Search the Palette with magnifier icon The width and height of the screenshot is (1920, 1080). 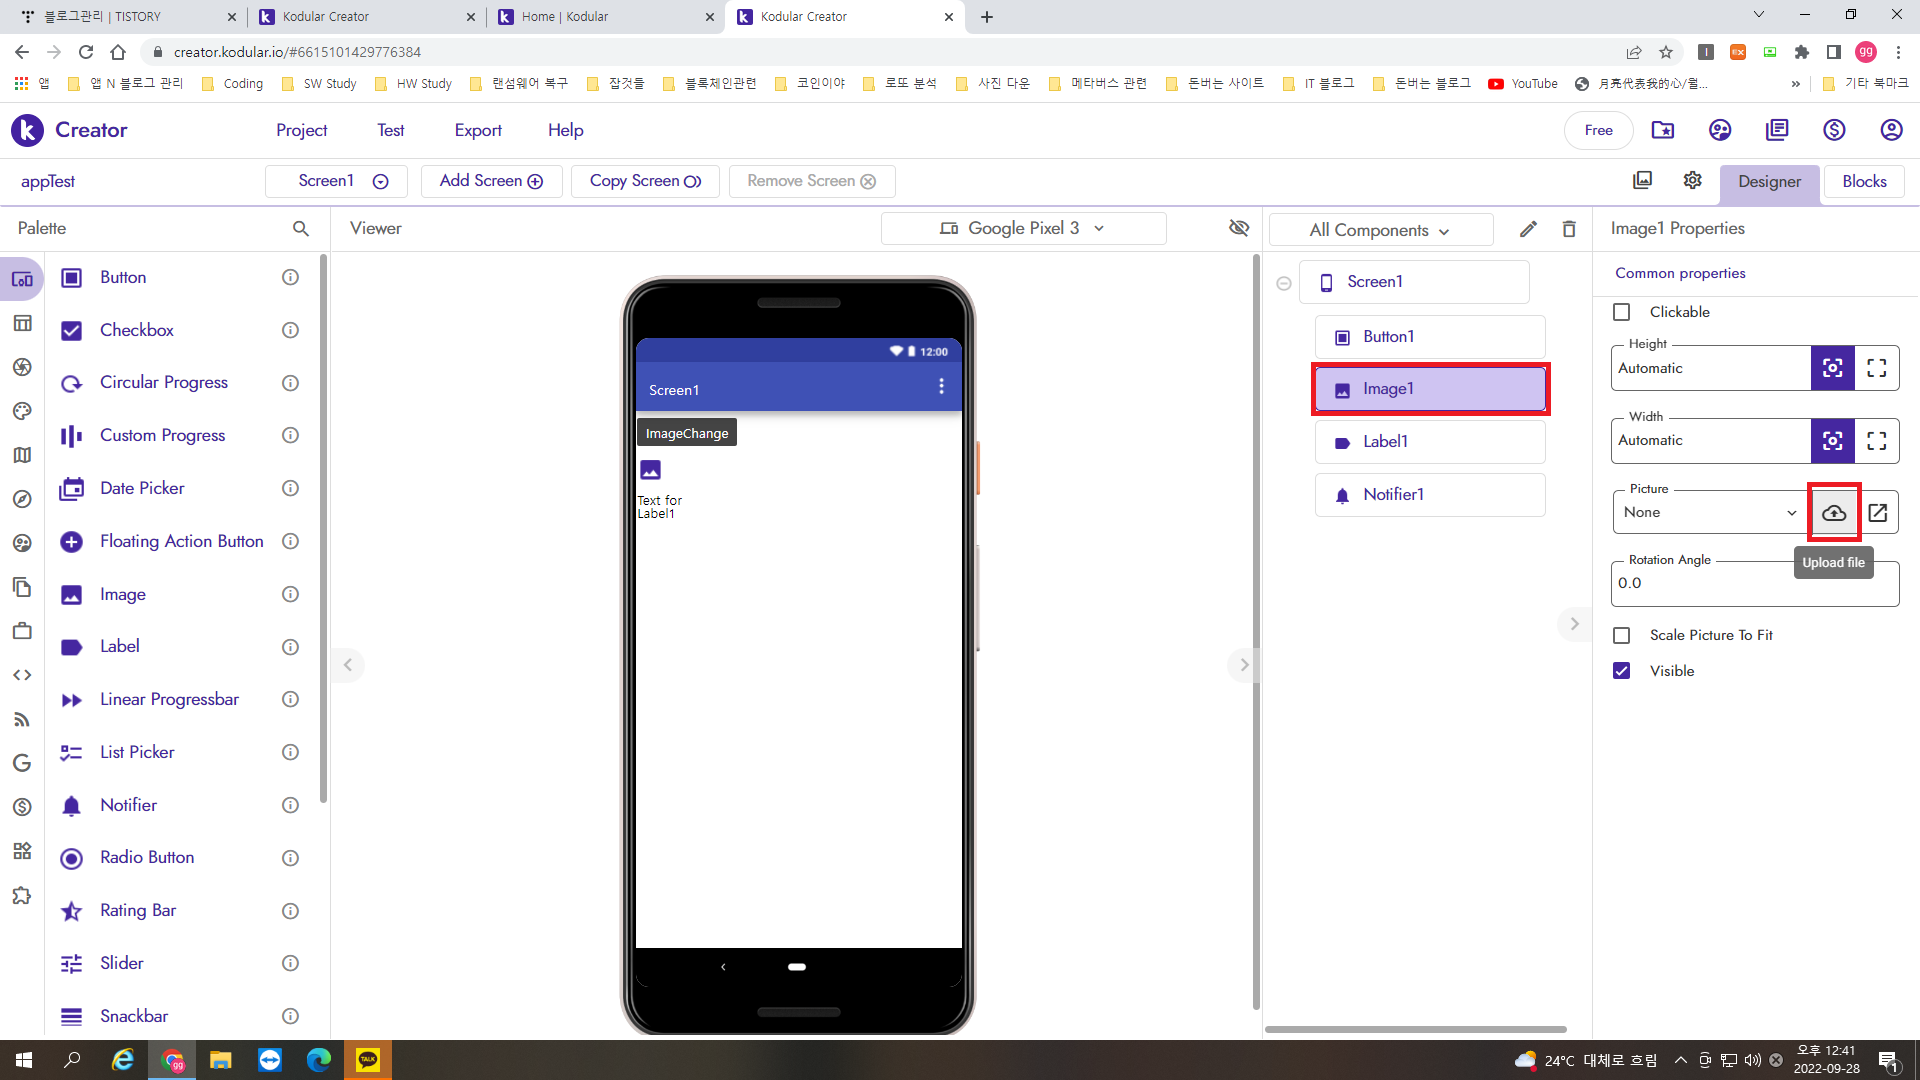(x=300, y=229)
